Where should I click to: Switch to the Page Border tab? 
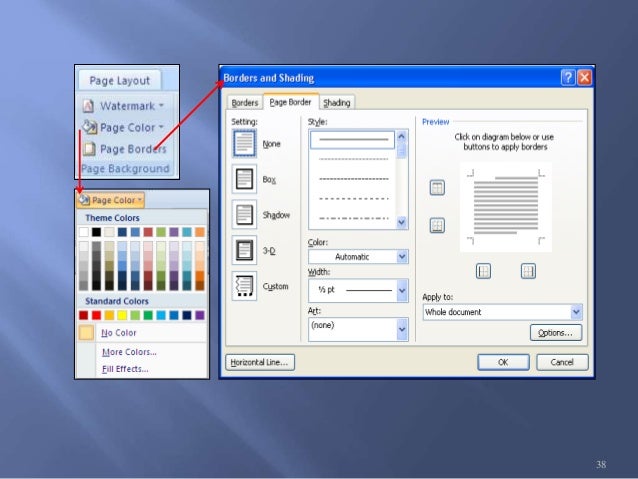pyautogui.click(x=290, y=102)
